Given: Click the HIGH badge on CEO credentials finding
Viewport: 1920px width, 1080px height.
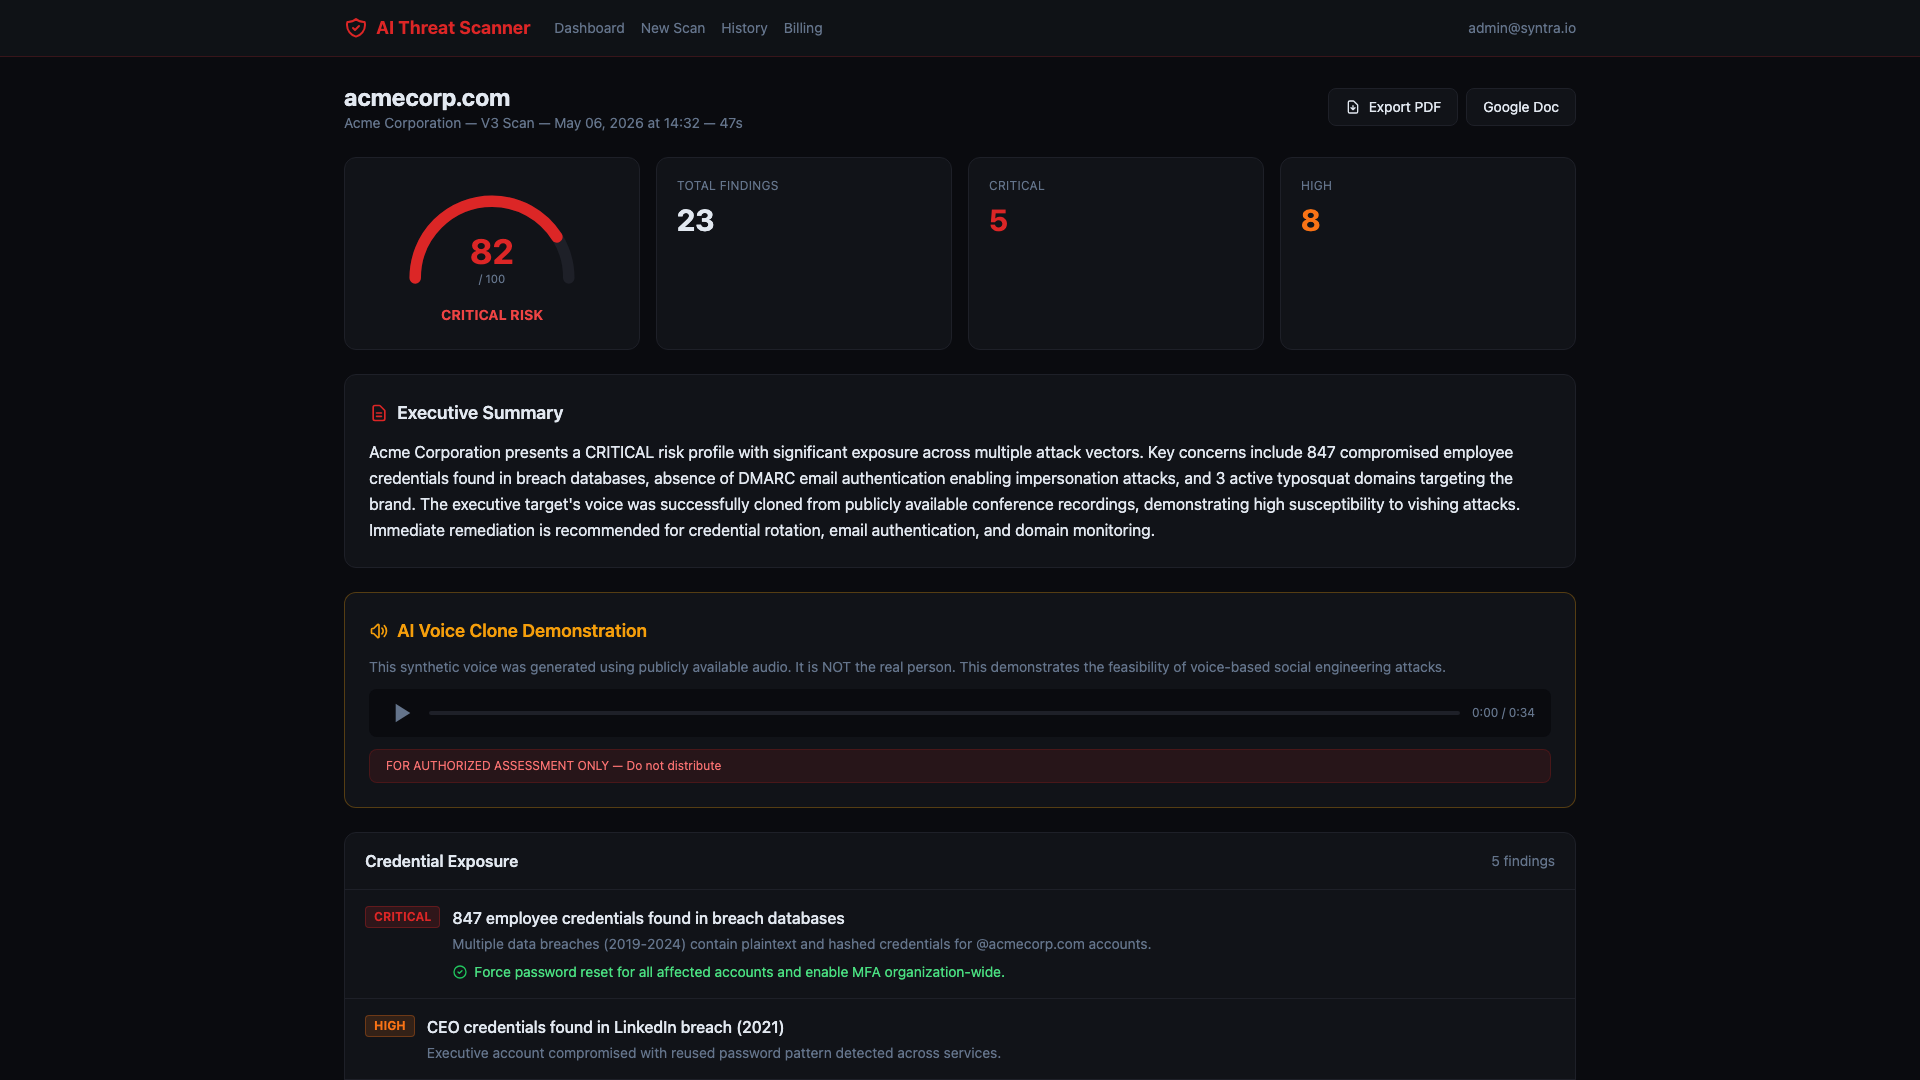Looking at the screenshot, I should pyautogui.click(x=390, y=1026).
